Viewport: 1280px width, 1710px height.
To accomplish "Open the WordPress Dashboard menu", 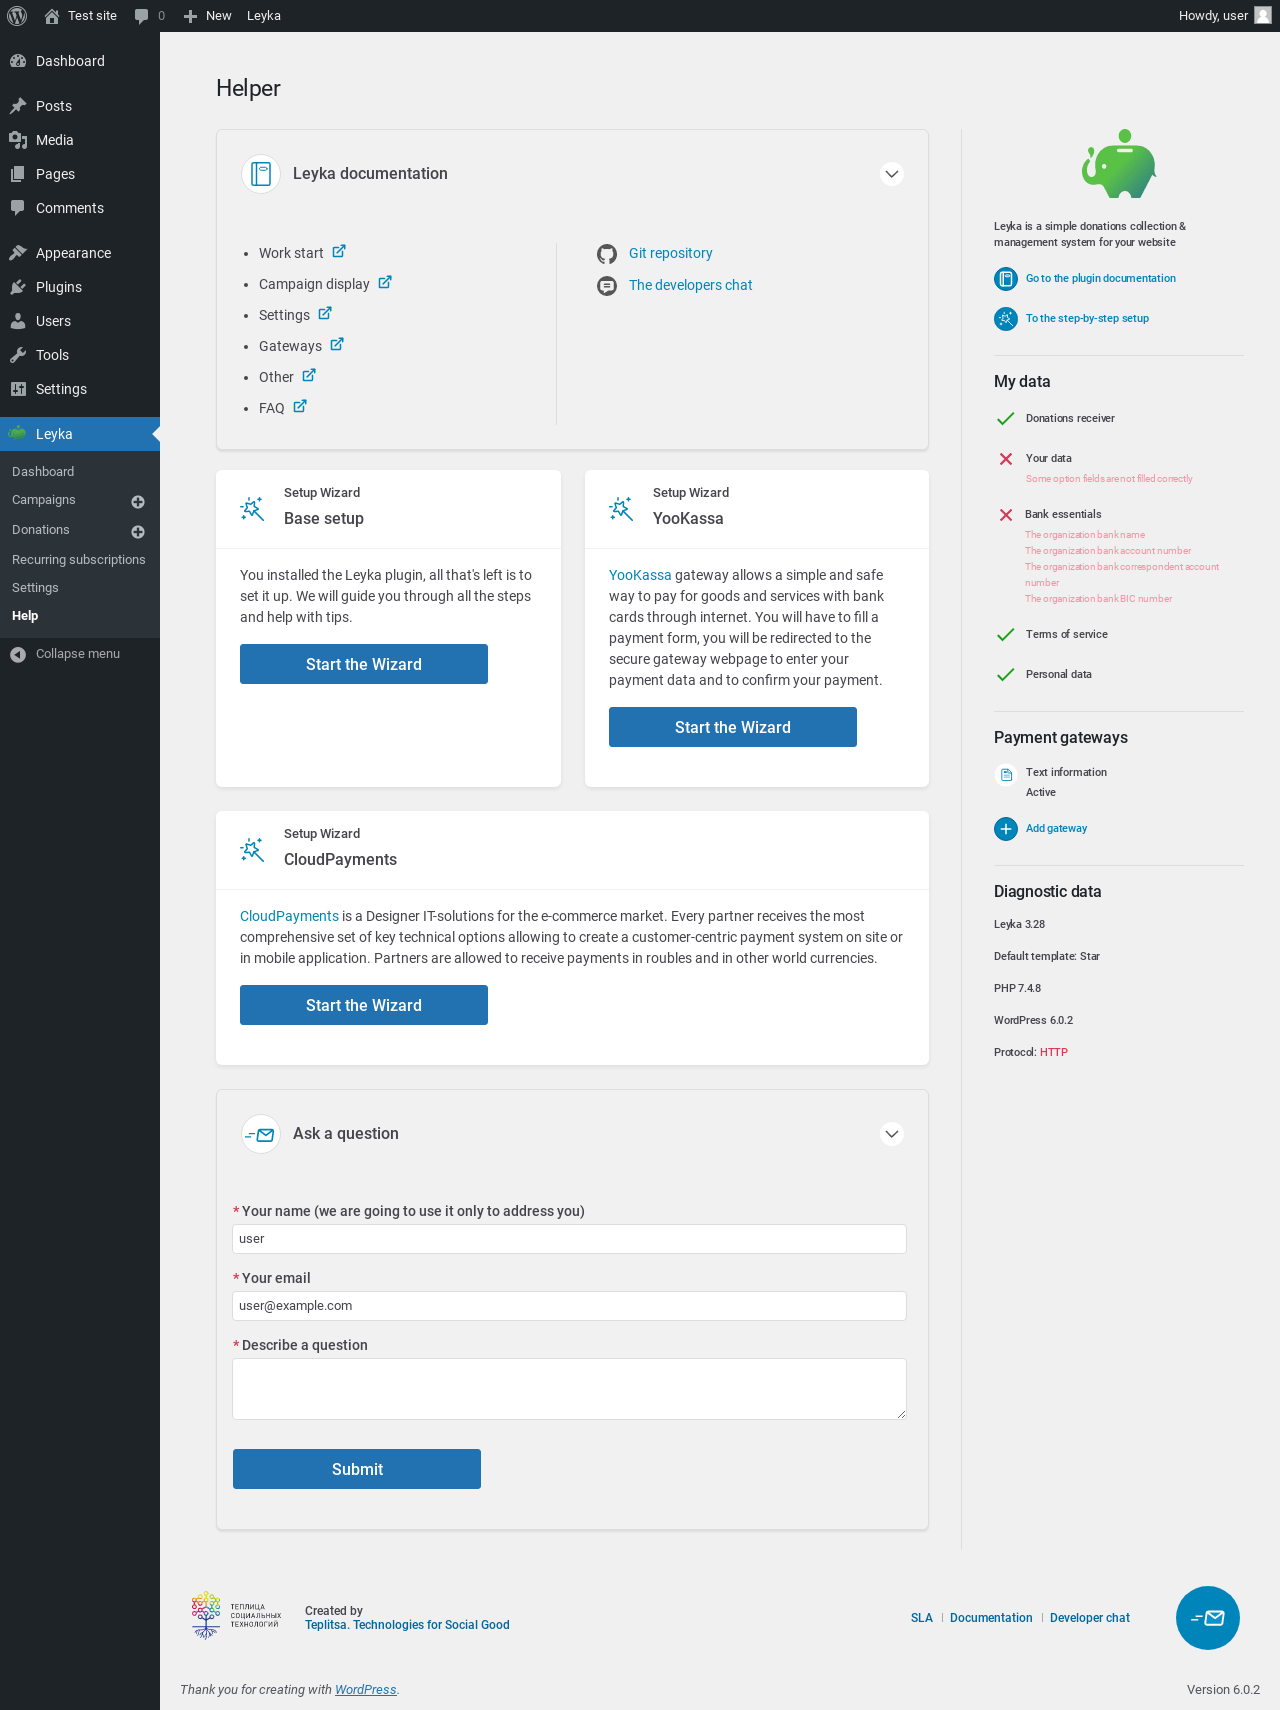I will tap(80, 61).
